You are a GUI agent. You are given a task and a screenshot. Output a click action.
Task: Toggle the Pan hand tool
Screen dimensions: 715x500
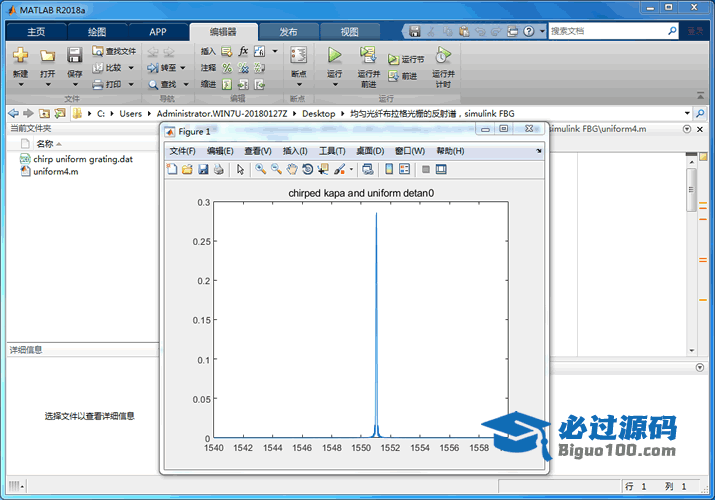292,170
